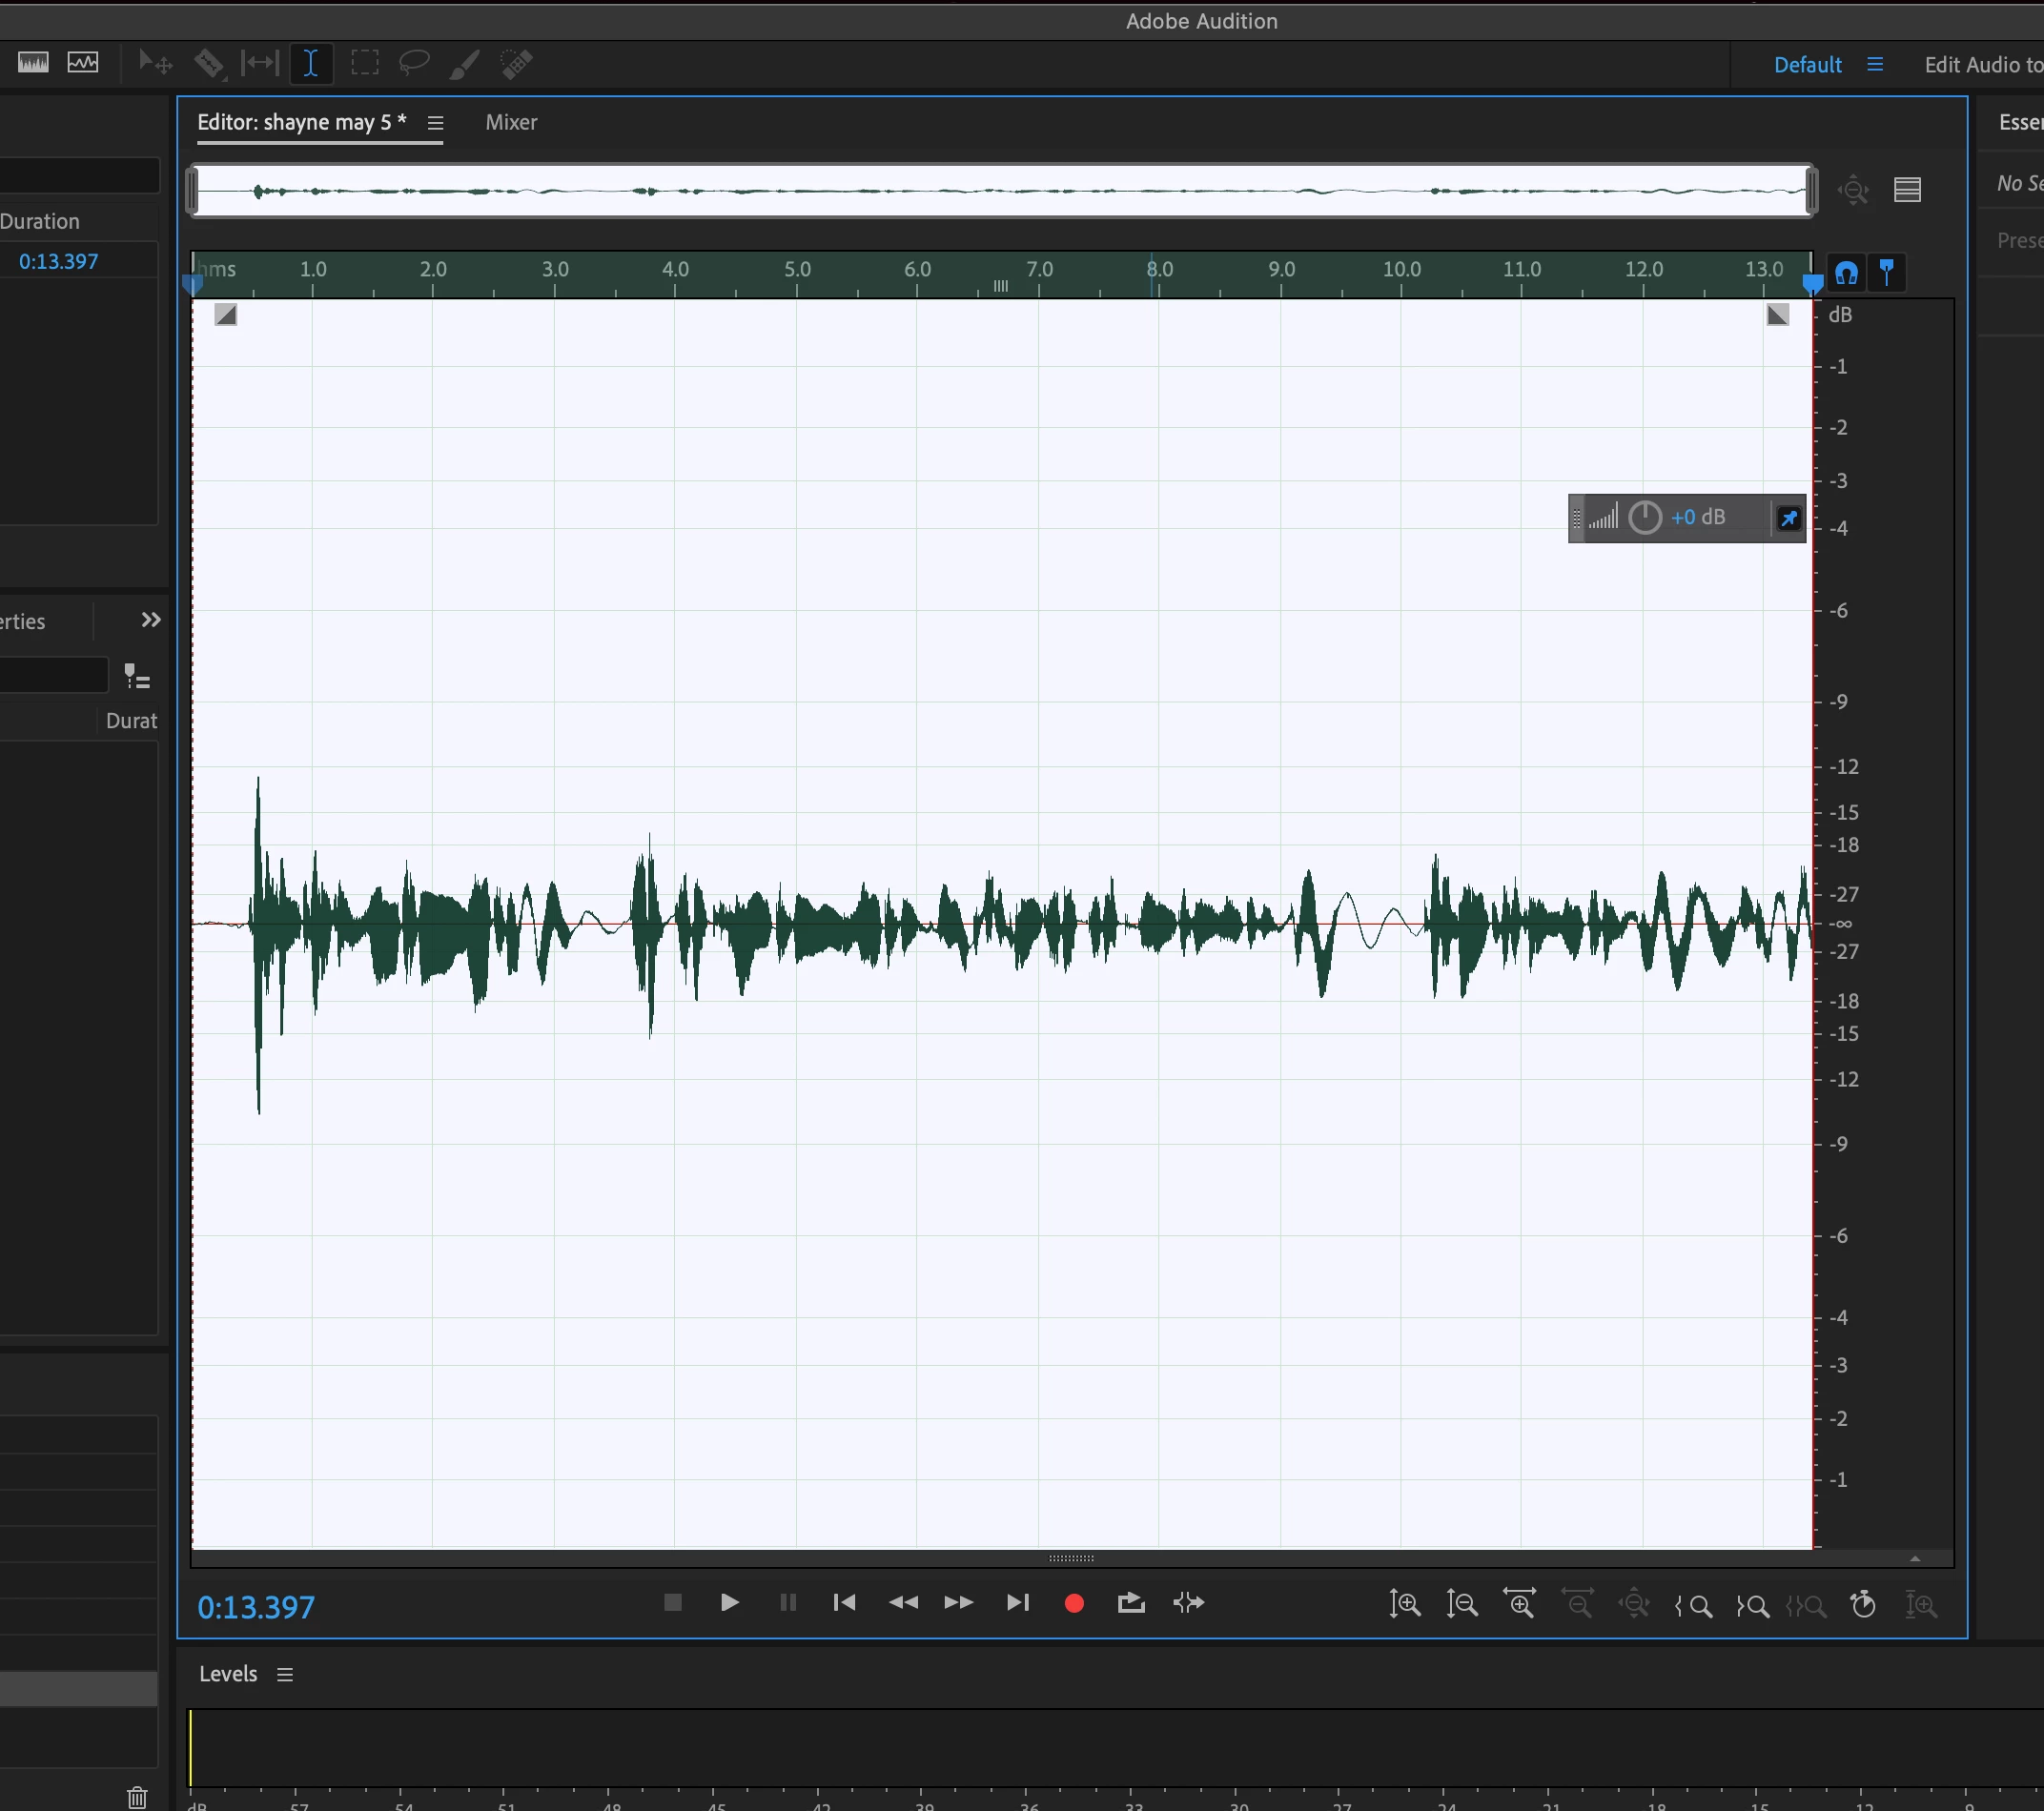
Task: Toggle Skip Selection button
Action: click(x=1188, y=1604)
